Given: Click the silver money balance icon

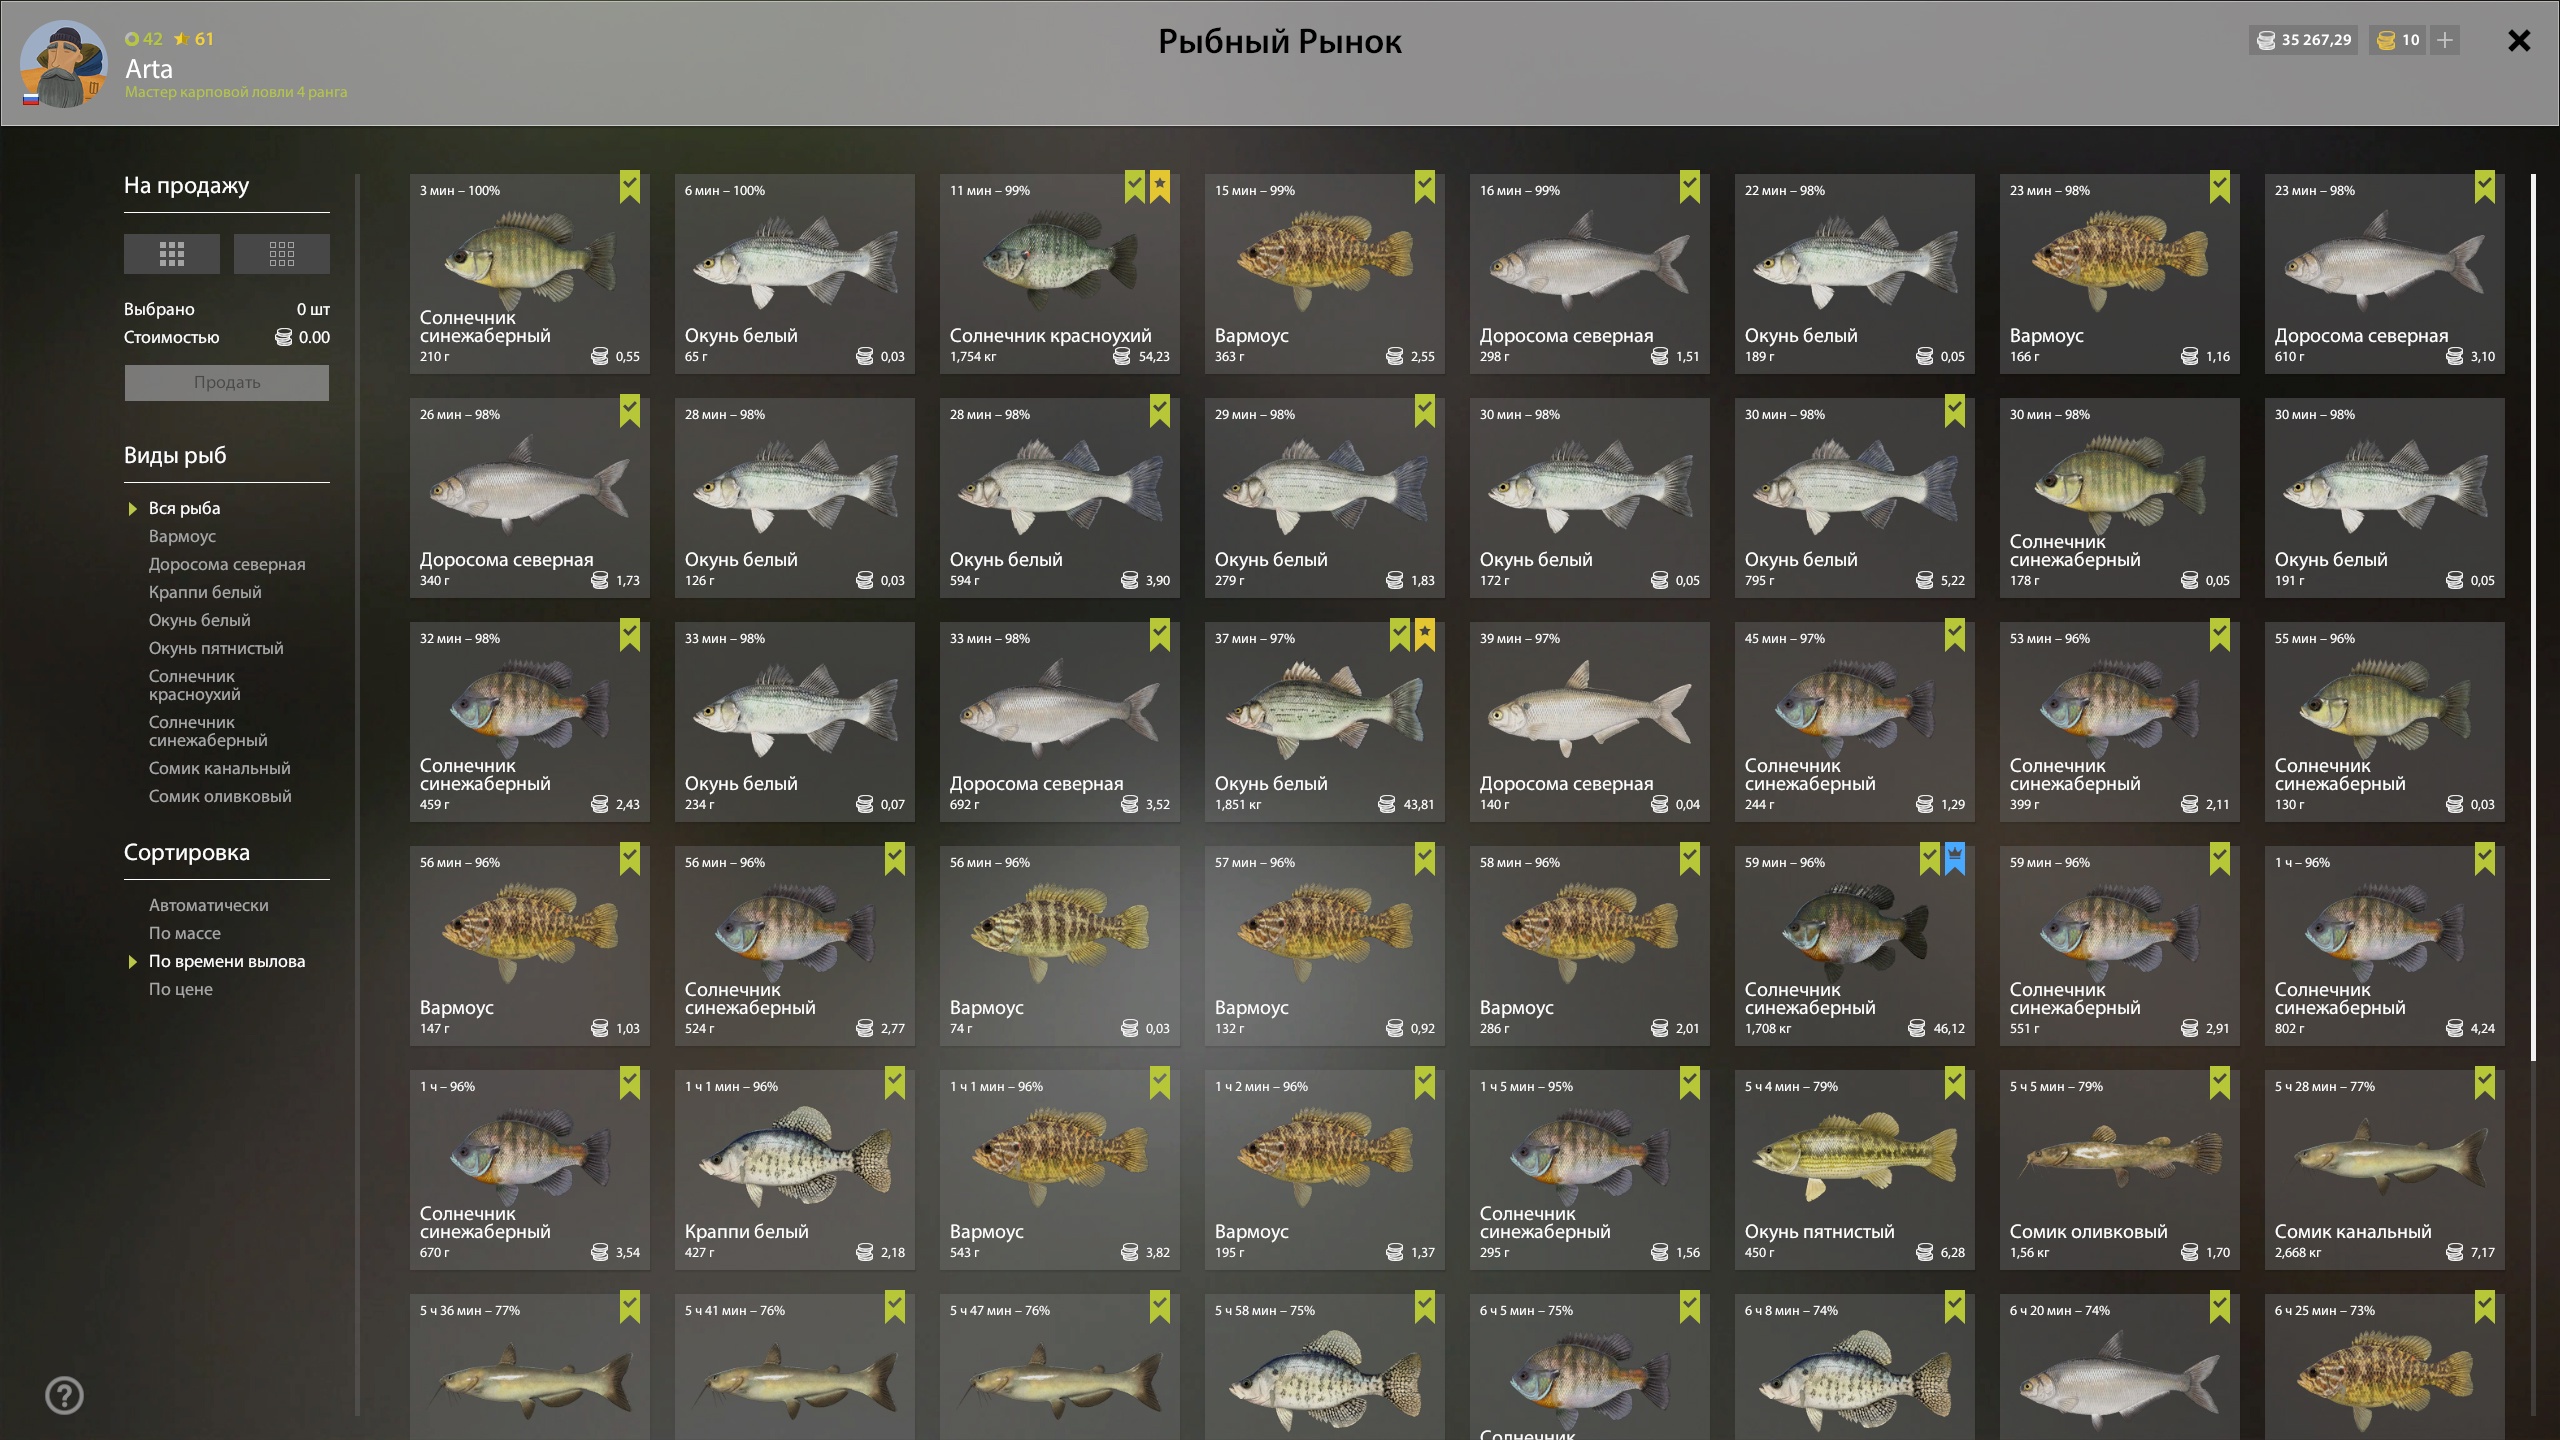Looking at the screenshot, I should click(2266, 40).
